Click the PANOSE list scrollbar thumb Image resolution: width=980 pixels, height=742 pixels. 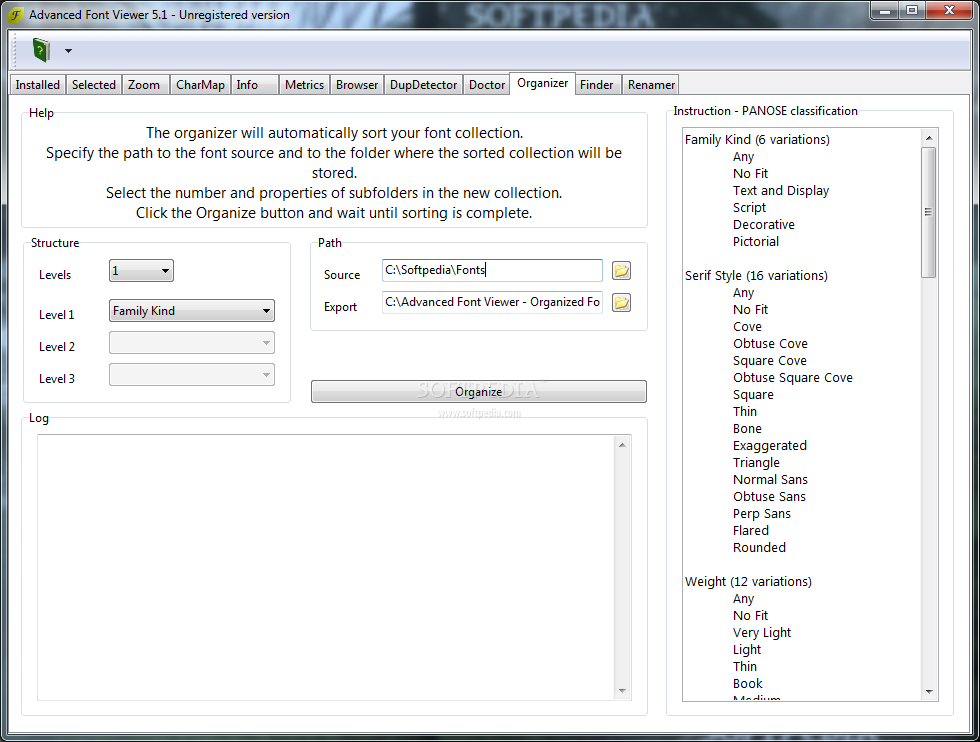tap(929, 213)
